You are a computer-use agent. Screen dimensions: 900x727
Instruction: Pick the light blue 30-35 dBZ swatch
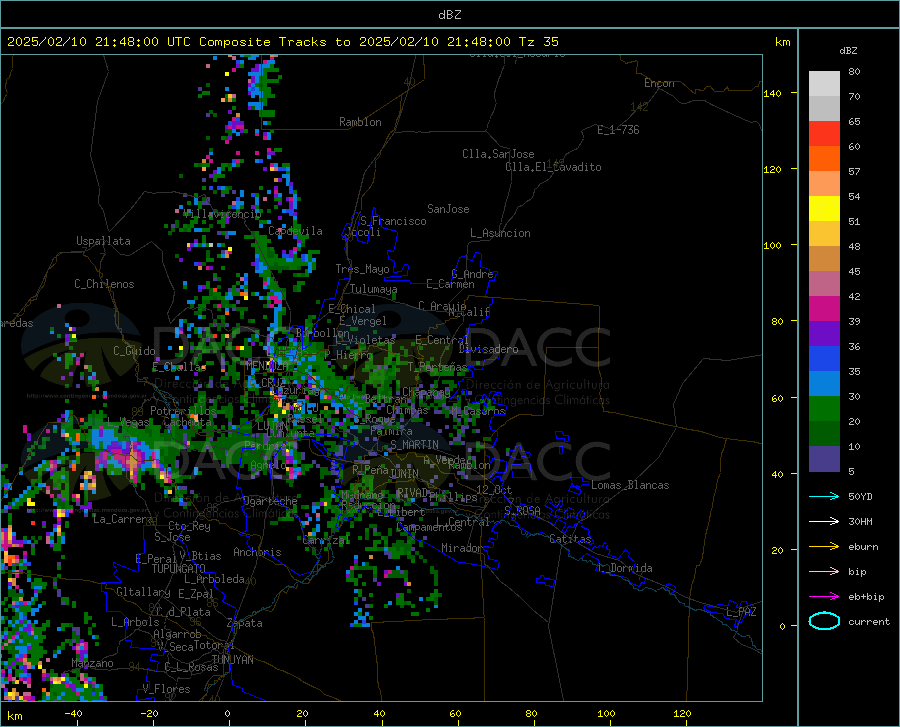[824, 384]
